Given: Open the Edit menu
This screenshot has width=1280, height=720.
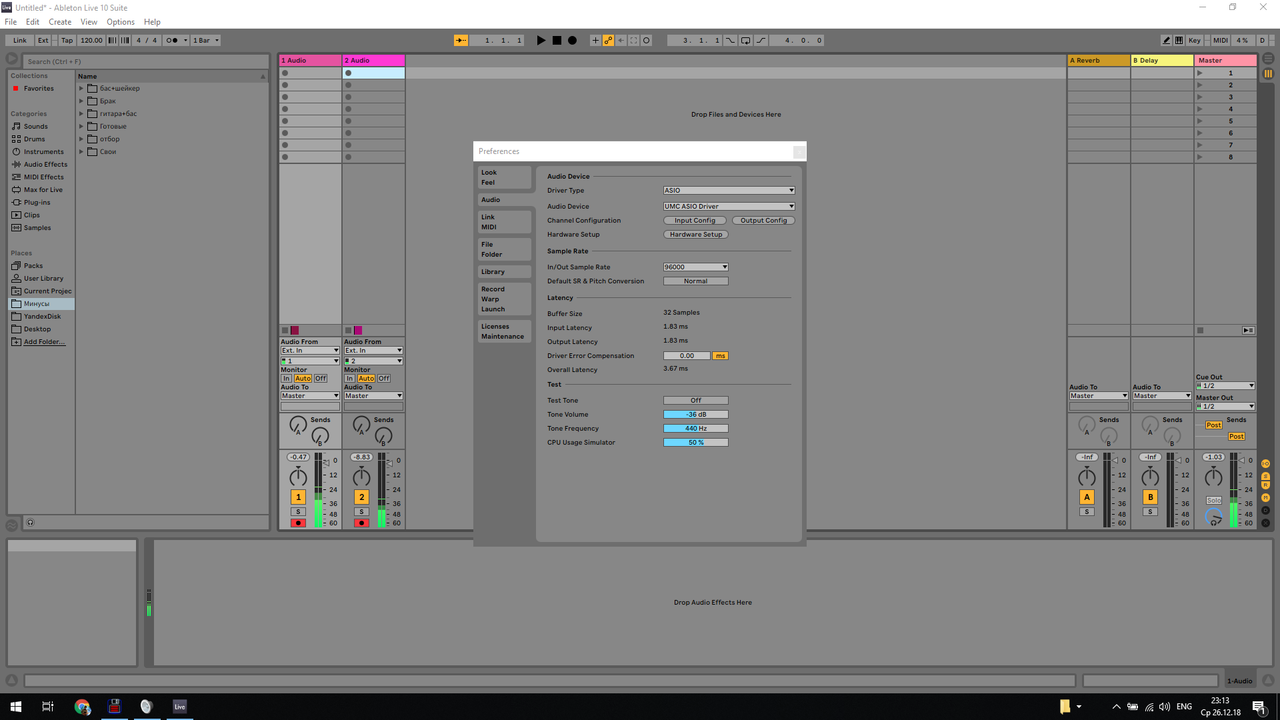Looking at the screenshot, I should (x=33, y=21).
